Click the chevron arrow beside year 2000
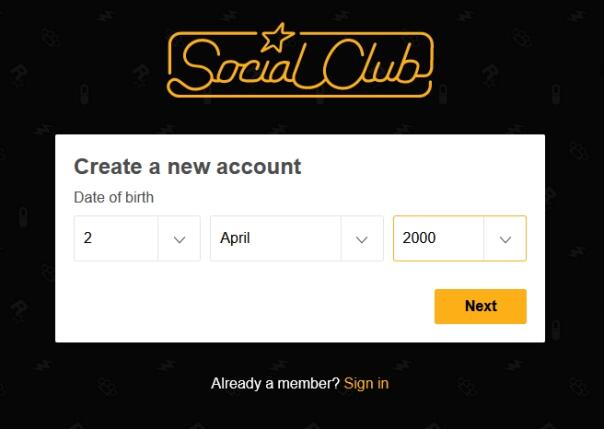Image resolution: width=604 pixels, height=429 pixels. (x=505, y=239)
